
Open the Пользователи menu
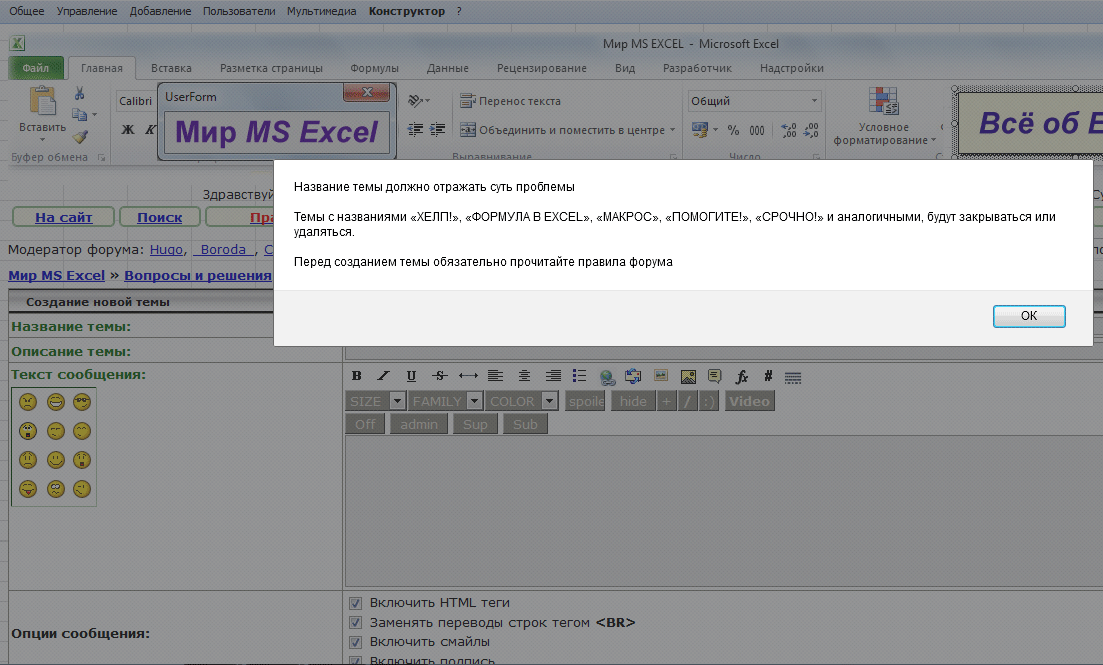(239, 11)
